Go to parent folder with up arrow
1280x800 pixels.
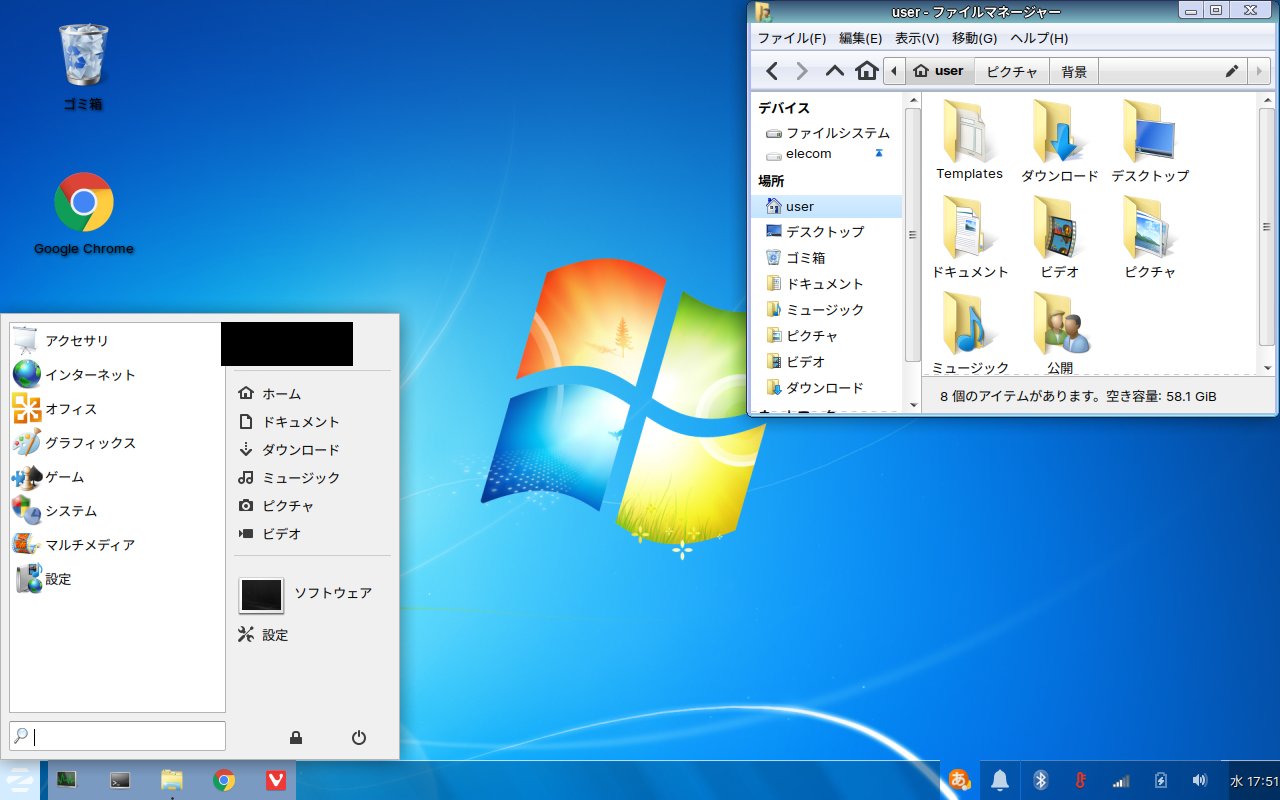click(835, 71)
